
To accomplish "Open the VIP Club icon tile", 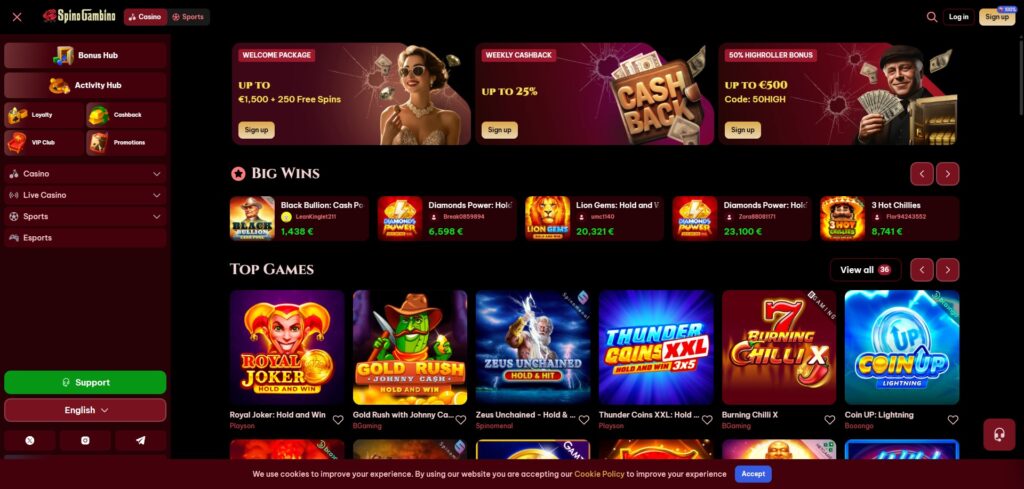I will (x=44, y=142).
